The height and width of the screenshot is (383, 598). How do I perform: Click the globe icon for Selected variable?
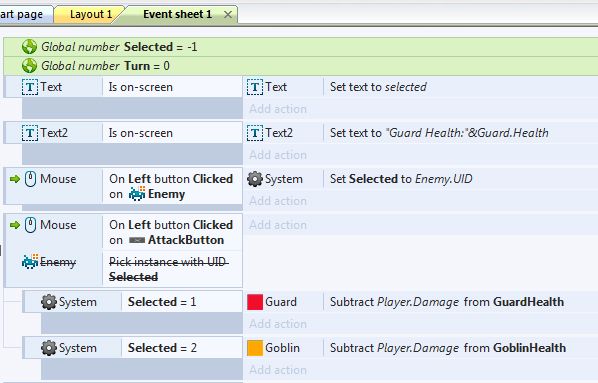[x=29, y=47]
